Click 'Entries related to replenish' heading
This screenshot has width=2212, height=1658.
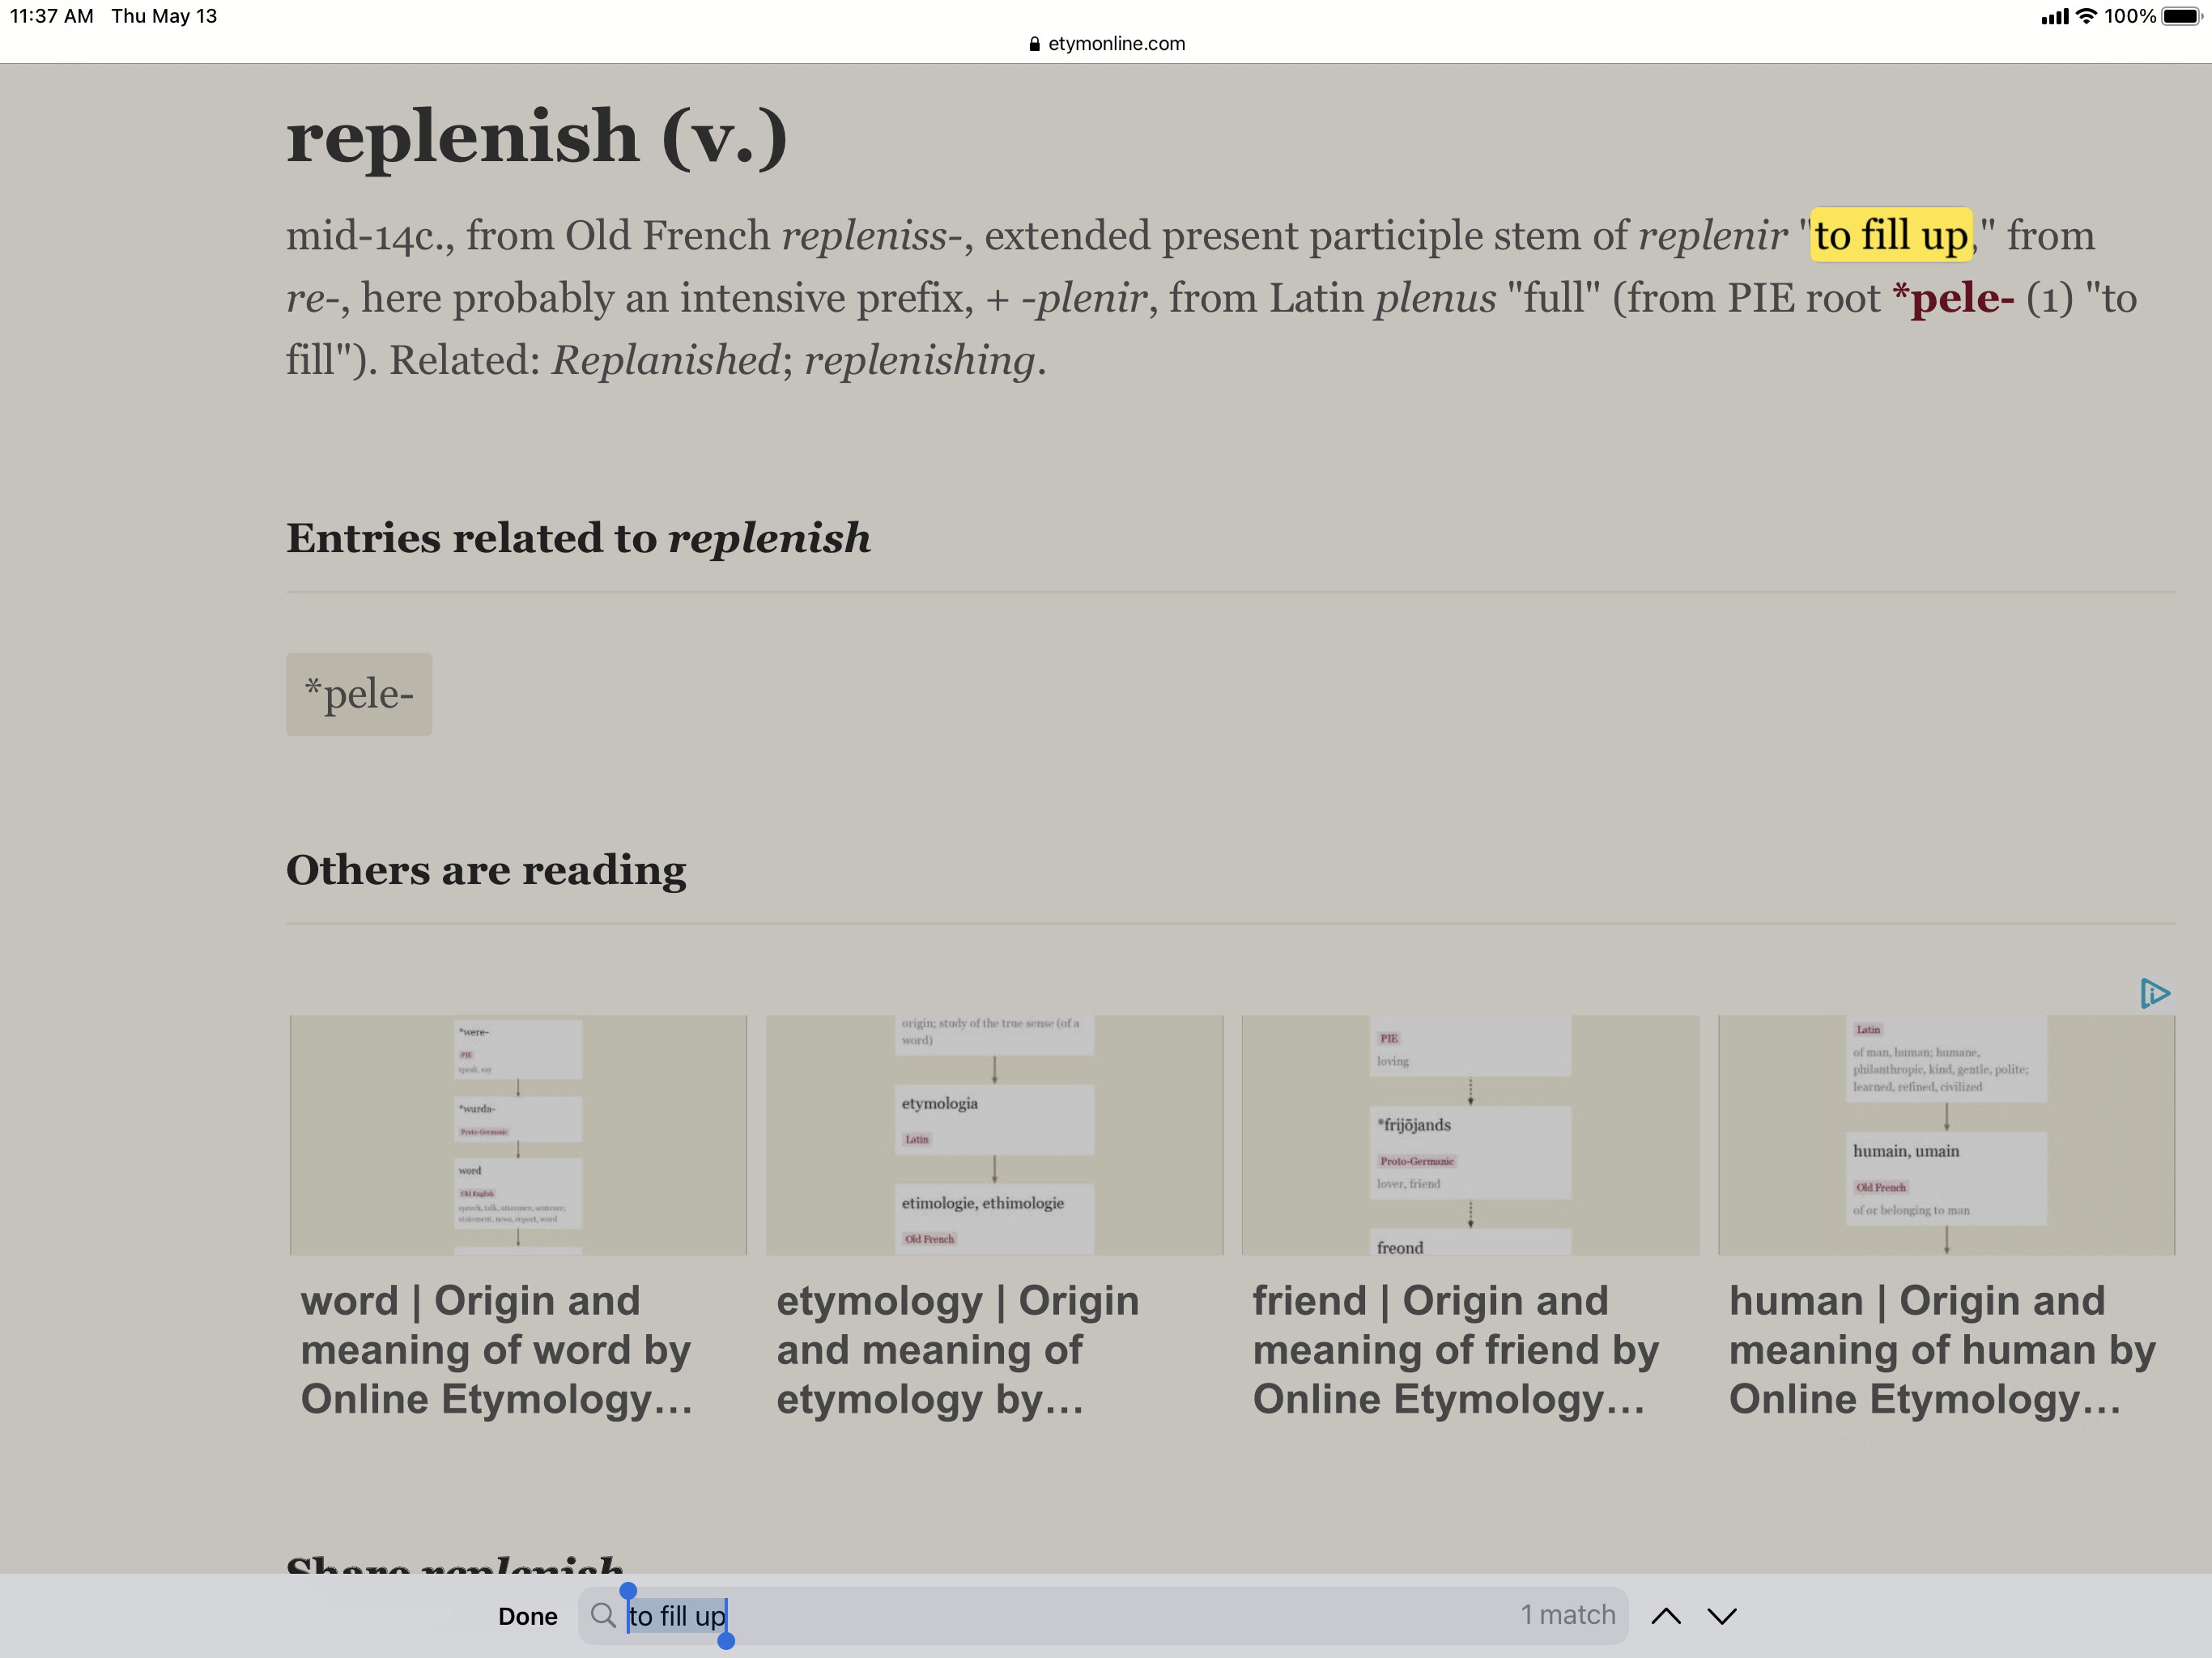click(578, 538)
